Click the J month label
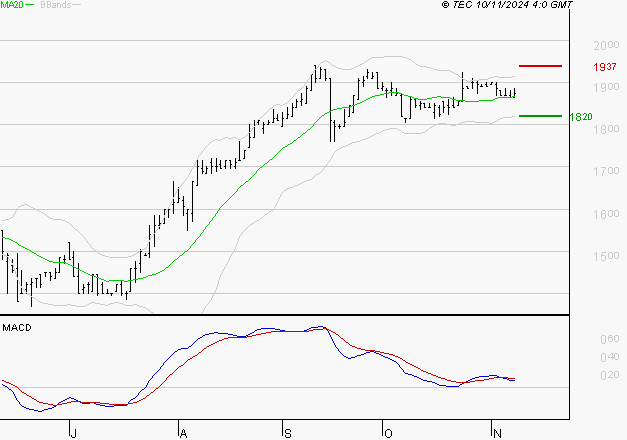The width and height of the screenshot is (627, 440). coord(73,433)
